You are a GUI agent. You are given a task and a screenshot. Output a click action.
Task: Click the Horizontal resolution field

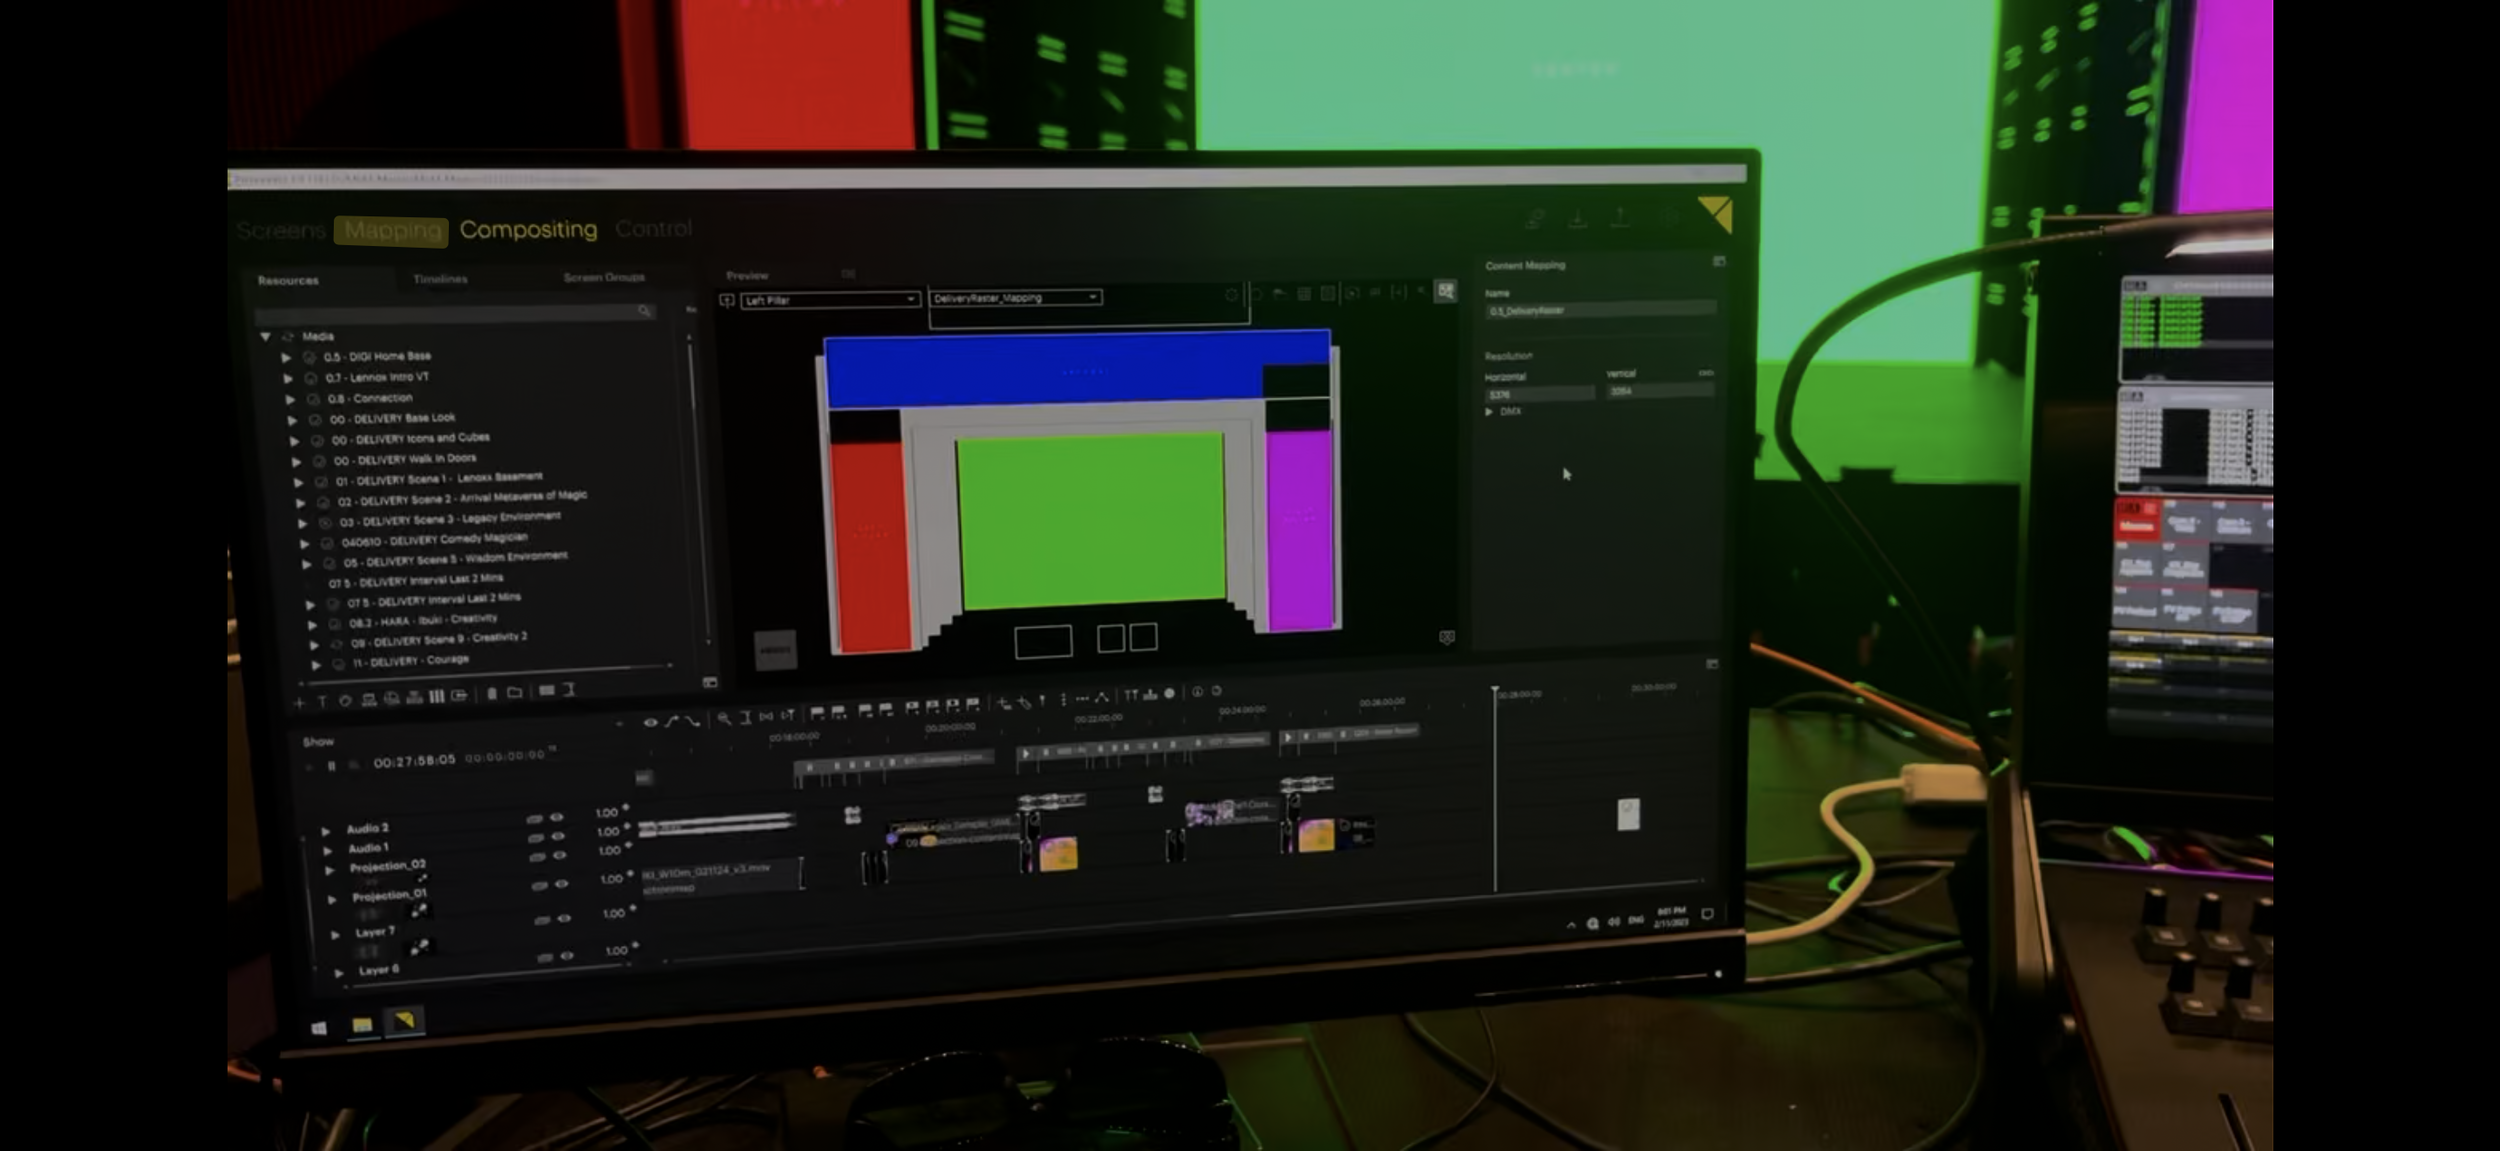click(1540, 394)
